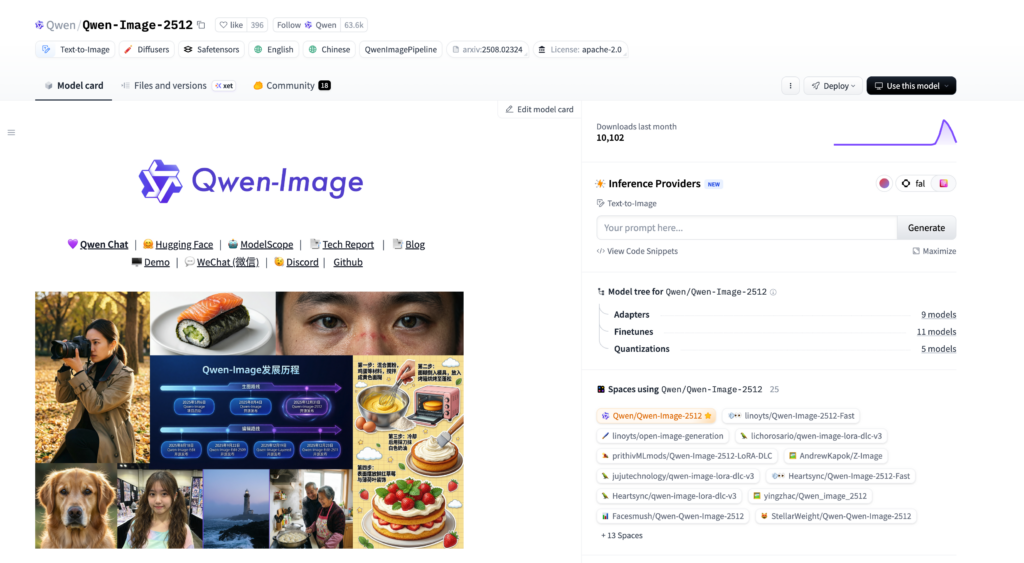Maximize the inference widget
The height and width of the screenshot is (563, 1024).
pos(934,251)
